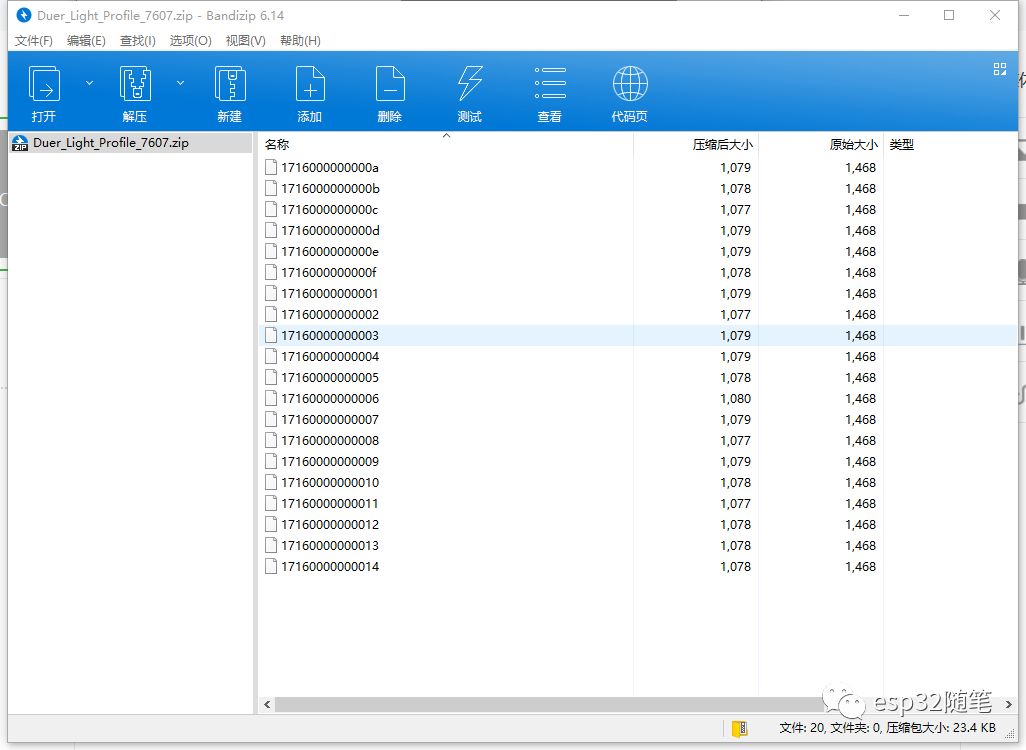Close the Bandizip window
This screenshot has height=750, width=1026.
[995, 15]
